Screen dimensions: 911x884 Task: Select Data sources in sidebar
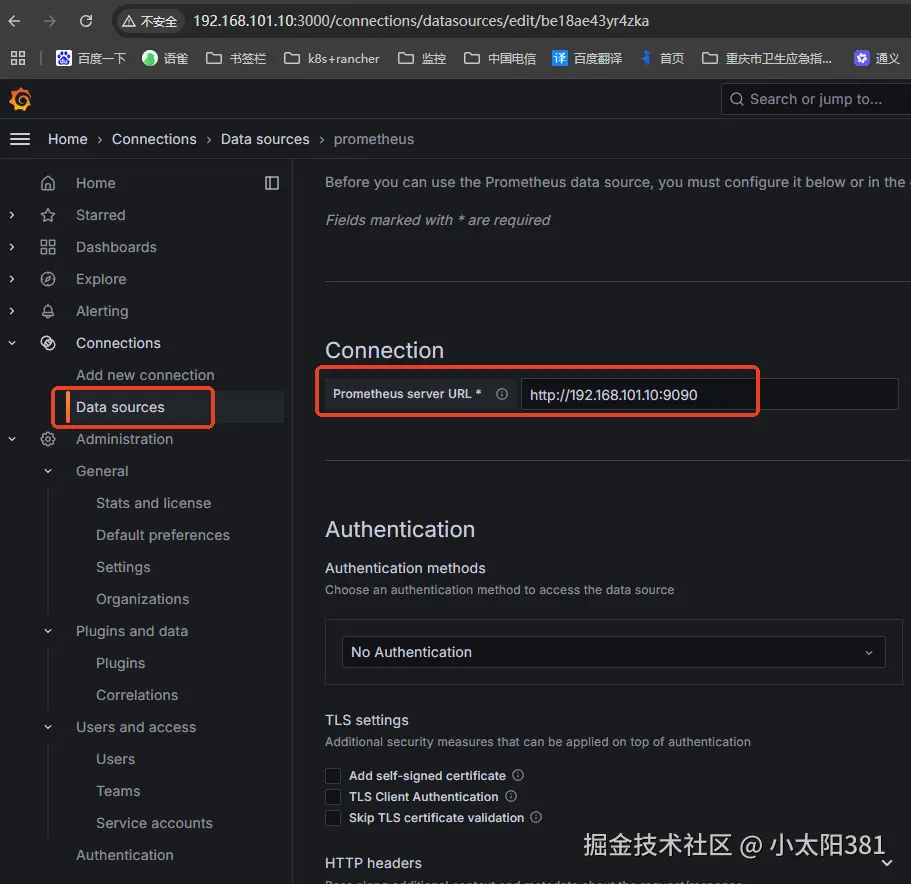tap(120, 407)
